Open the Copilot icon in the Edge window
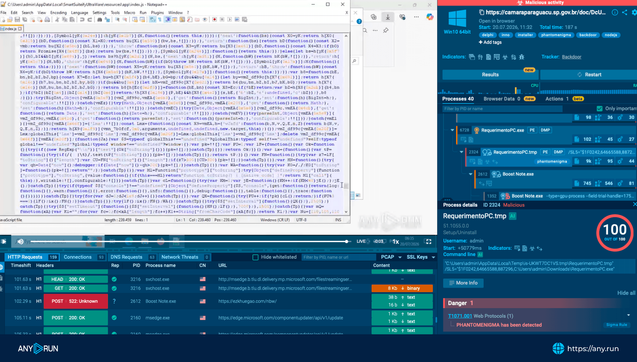The width and height of the screenshot is (637, 362). [x=430, y=17]
